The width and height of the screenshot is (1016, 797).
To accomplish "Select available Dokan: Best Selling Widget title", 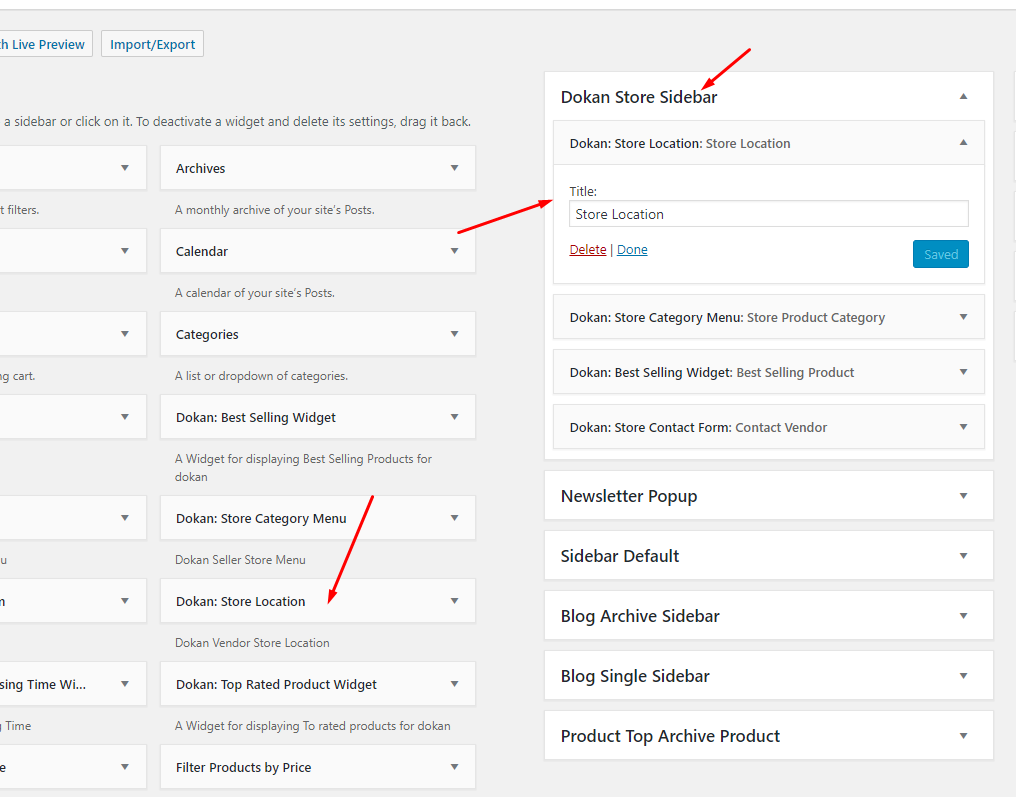I will [256, 417].
